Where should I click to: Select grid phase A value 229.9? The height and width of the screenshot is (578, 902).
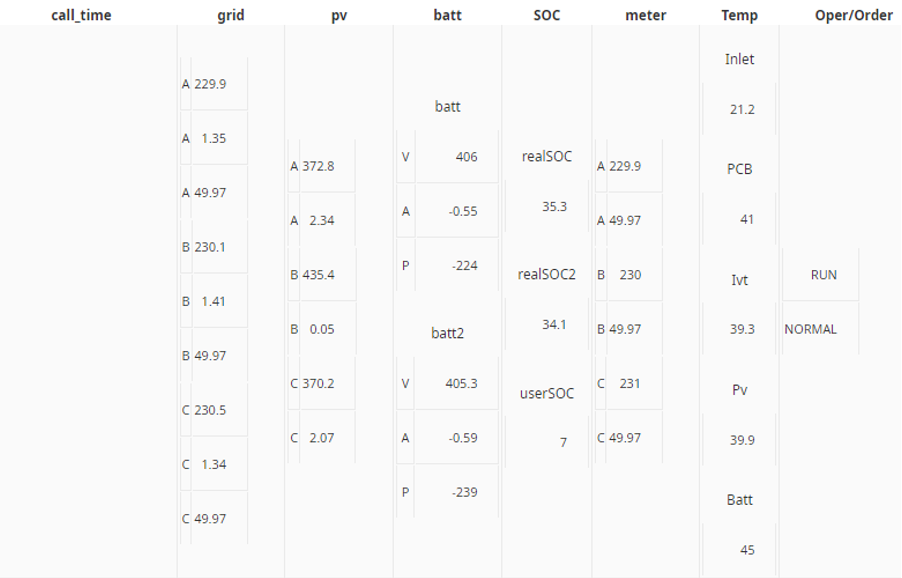210,85
